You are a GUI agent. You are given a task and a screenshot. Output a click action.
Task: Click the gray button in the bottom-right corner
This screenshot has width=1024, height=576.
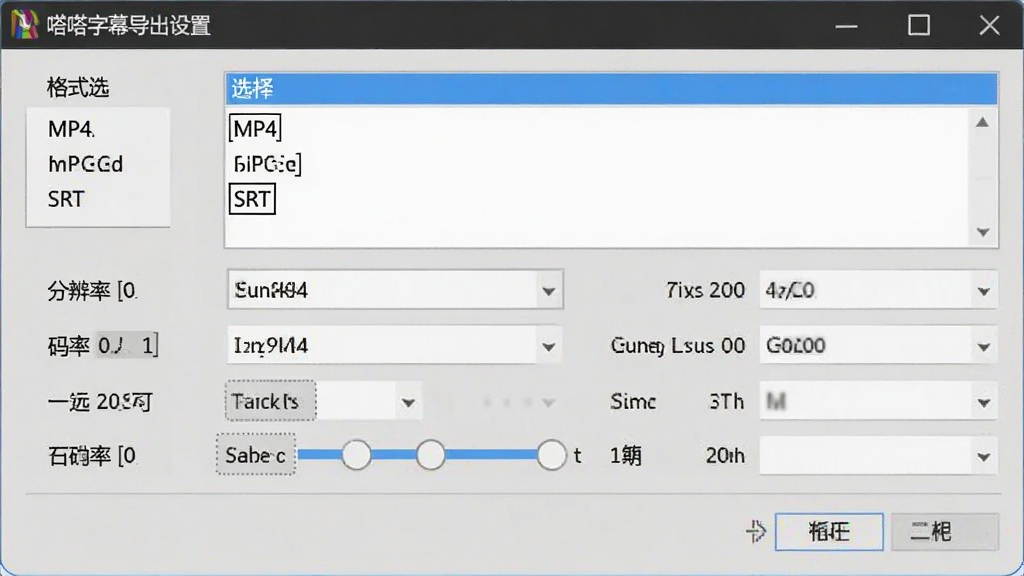click(944, 532)
